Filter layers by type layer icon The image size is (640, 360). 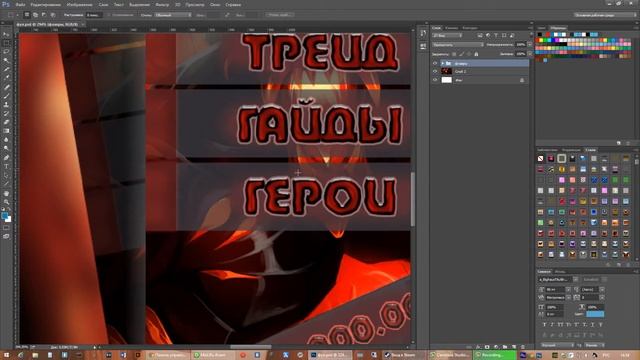click(496, 36)
